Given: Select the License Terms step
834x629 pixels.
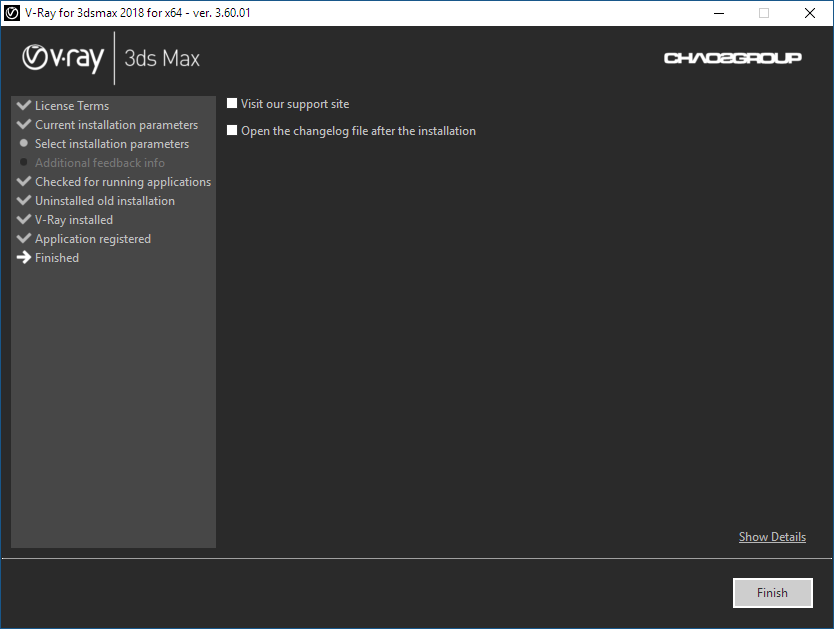Looking at the screenshot, I should coord(72,106).
